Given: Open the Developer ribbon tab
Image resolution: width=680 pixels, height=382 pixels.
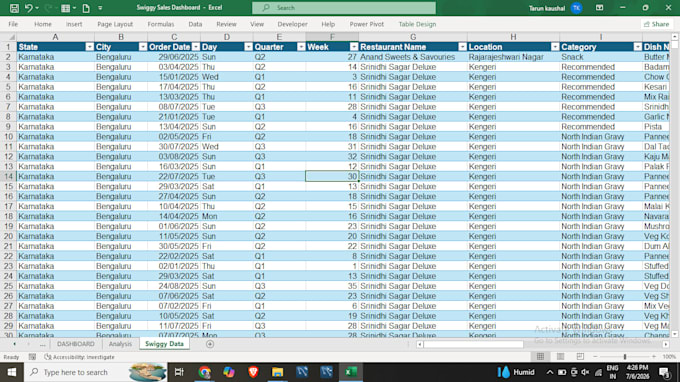Looking at the screenshot, I should [x=292, y=24].
